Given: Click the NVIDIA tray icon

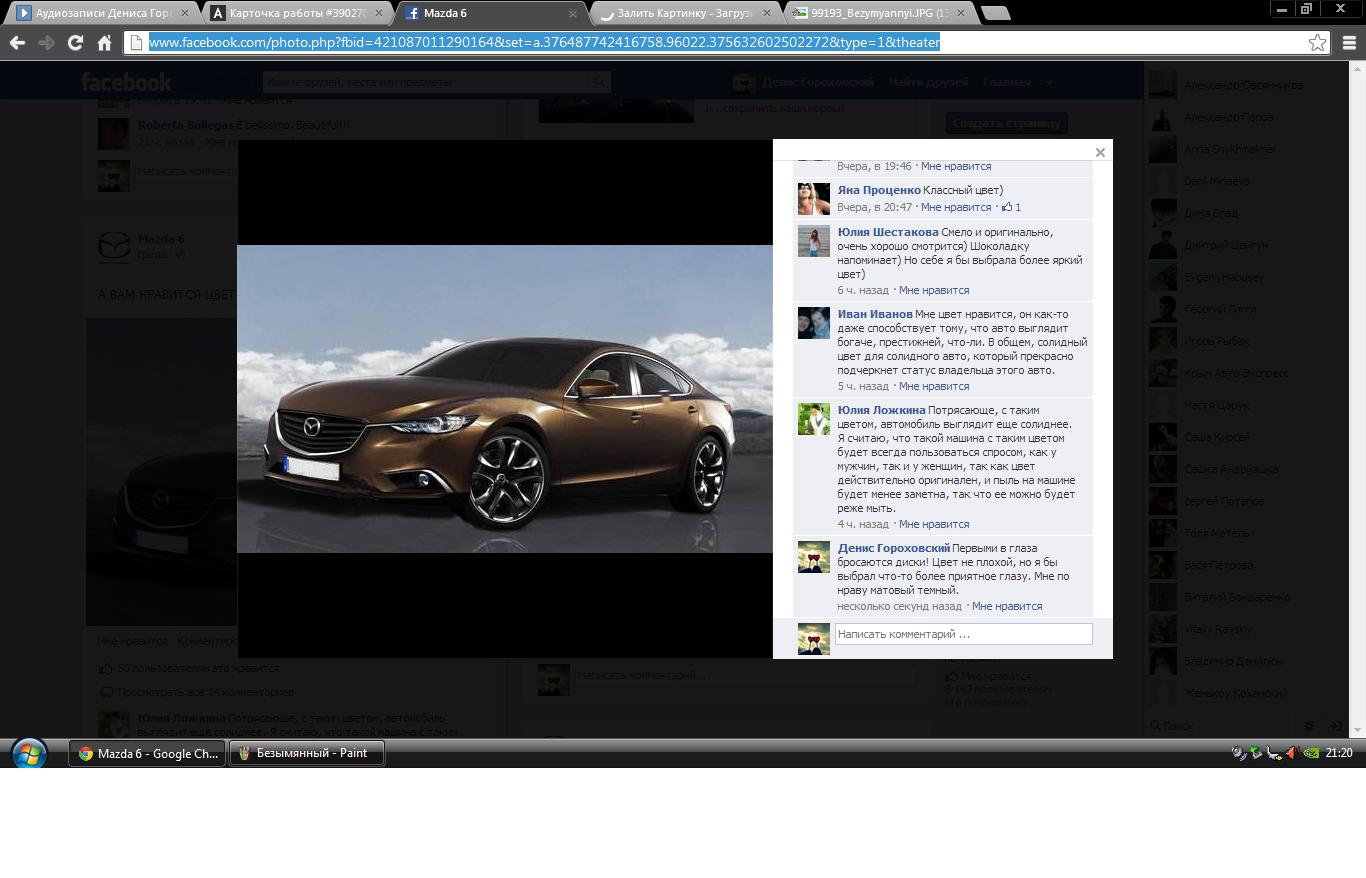Looking at the screenshot, I should [1310, 753].
